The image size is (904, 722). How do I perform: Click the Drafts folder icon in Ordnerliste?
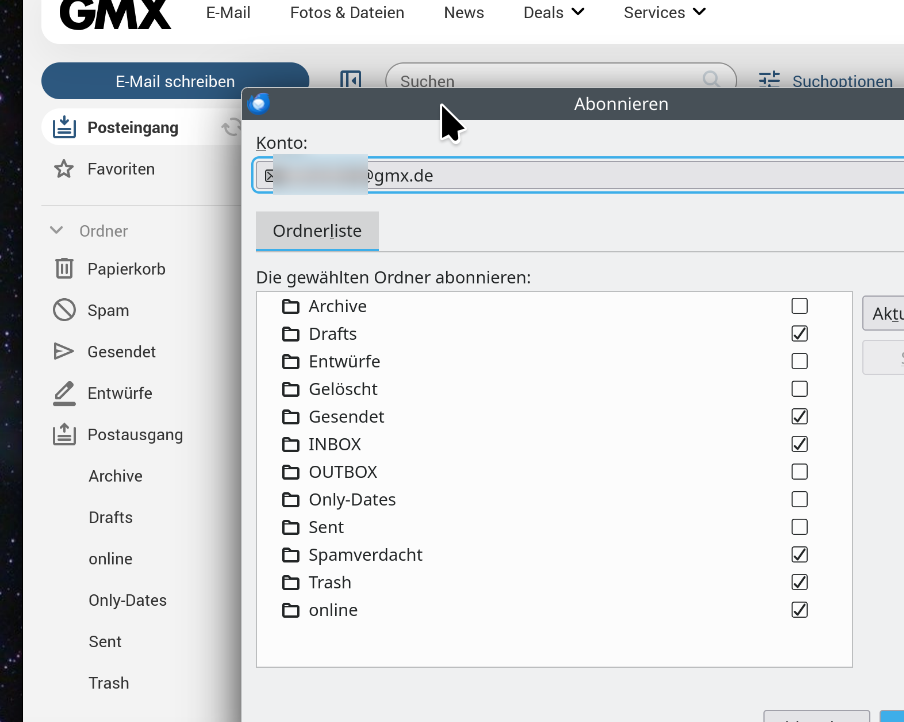pos(291,334)
